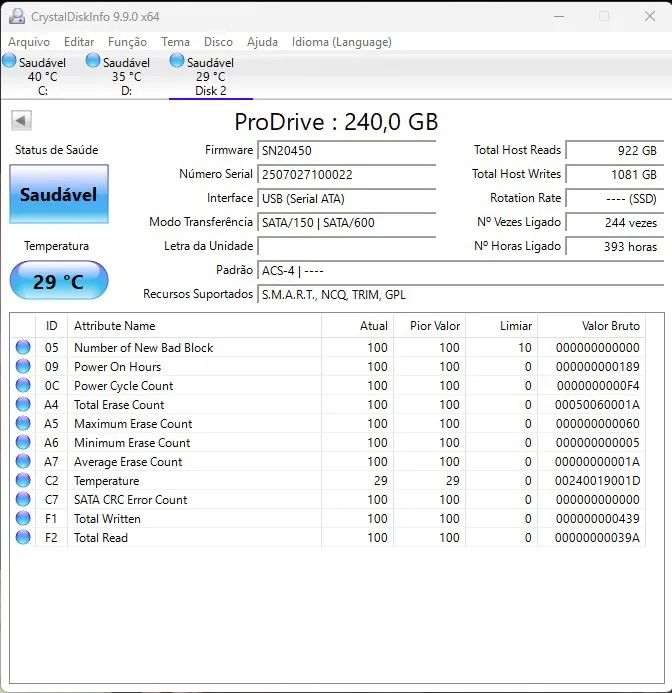Image resolution: width=672 pixels, height=693 pixels.
Task: Open the Disco menu
Action: tap(218, 42)
